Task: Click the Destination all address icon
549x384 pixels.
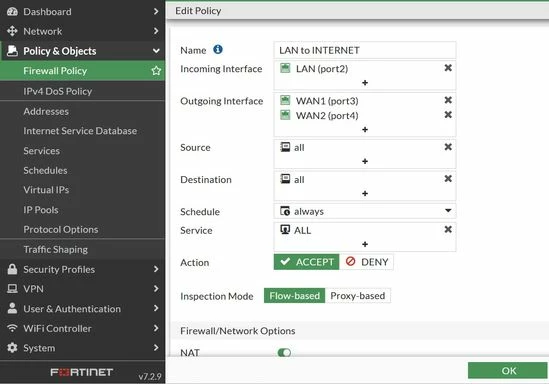Action: click(x=285, y=179)
